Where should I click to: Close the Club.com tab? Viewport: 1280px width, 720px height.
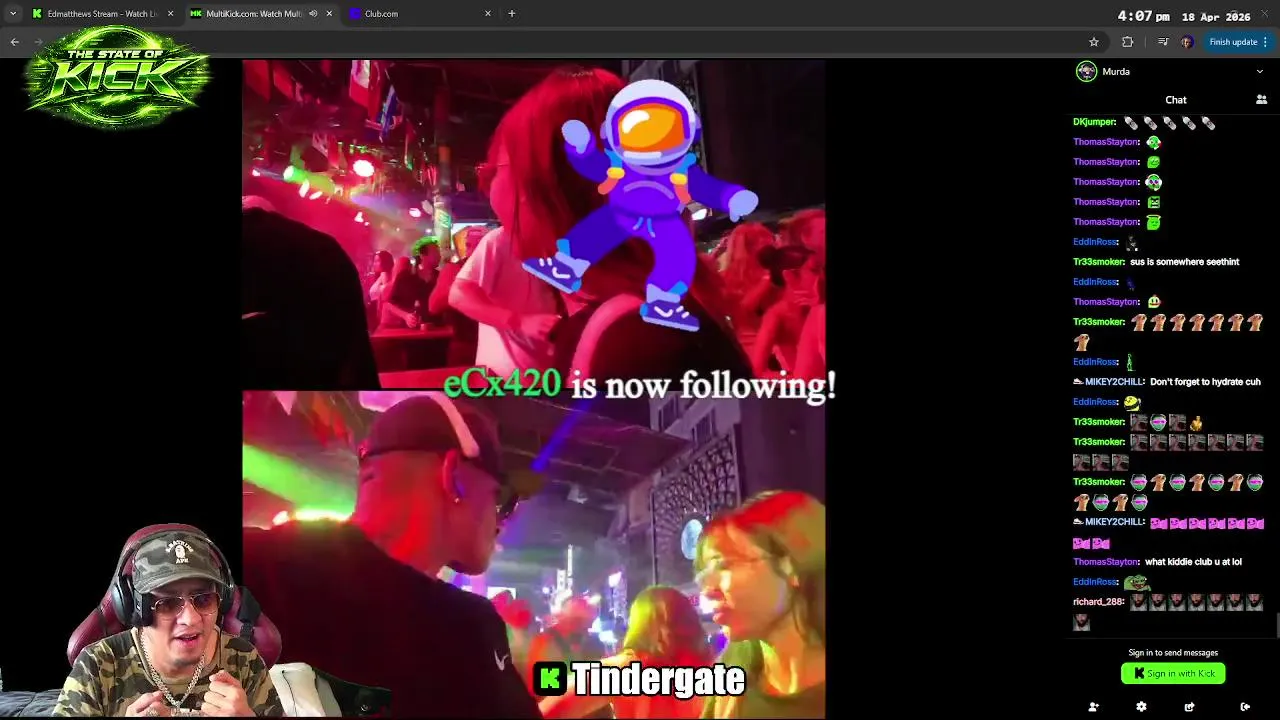pos(488,13)
